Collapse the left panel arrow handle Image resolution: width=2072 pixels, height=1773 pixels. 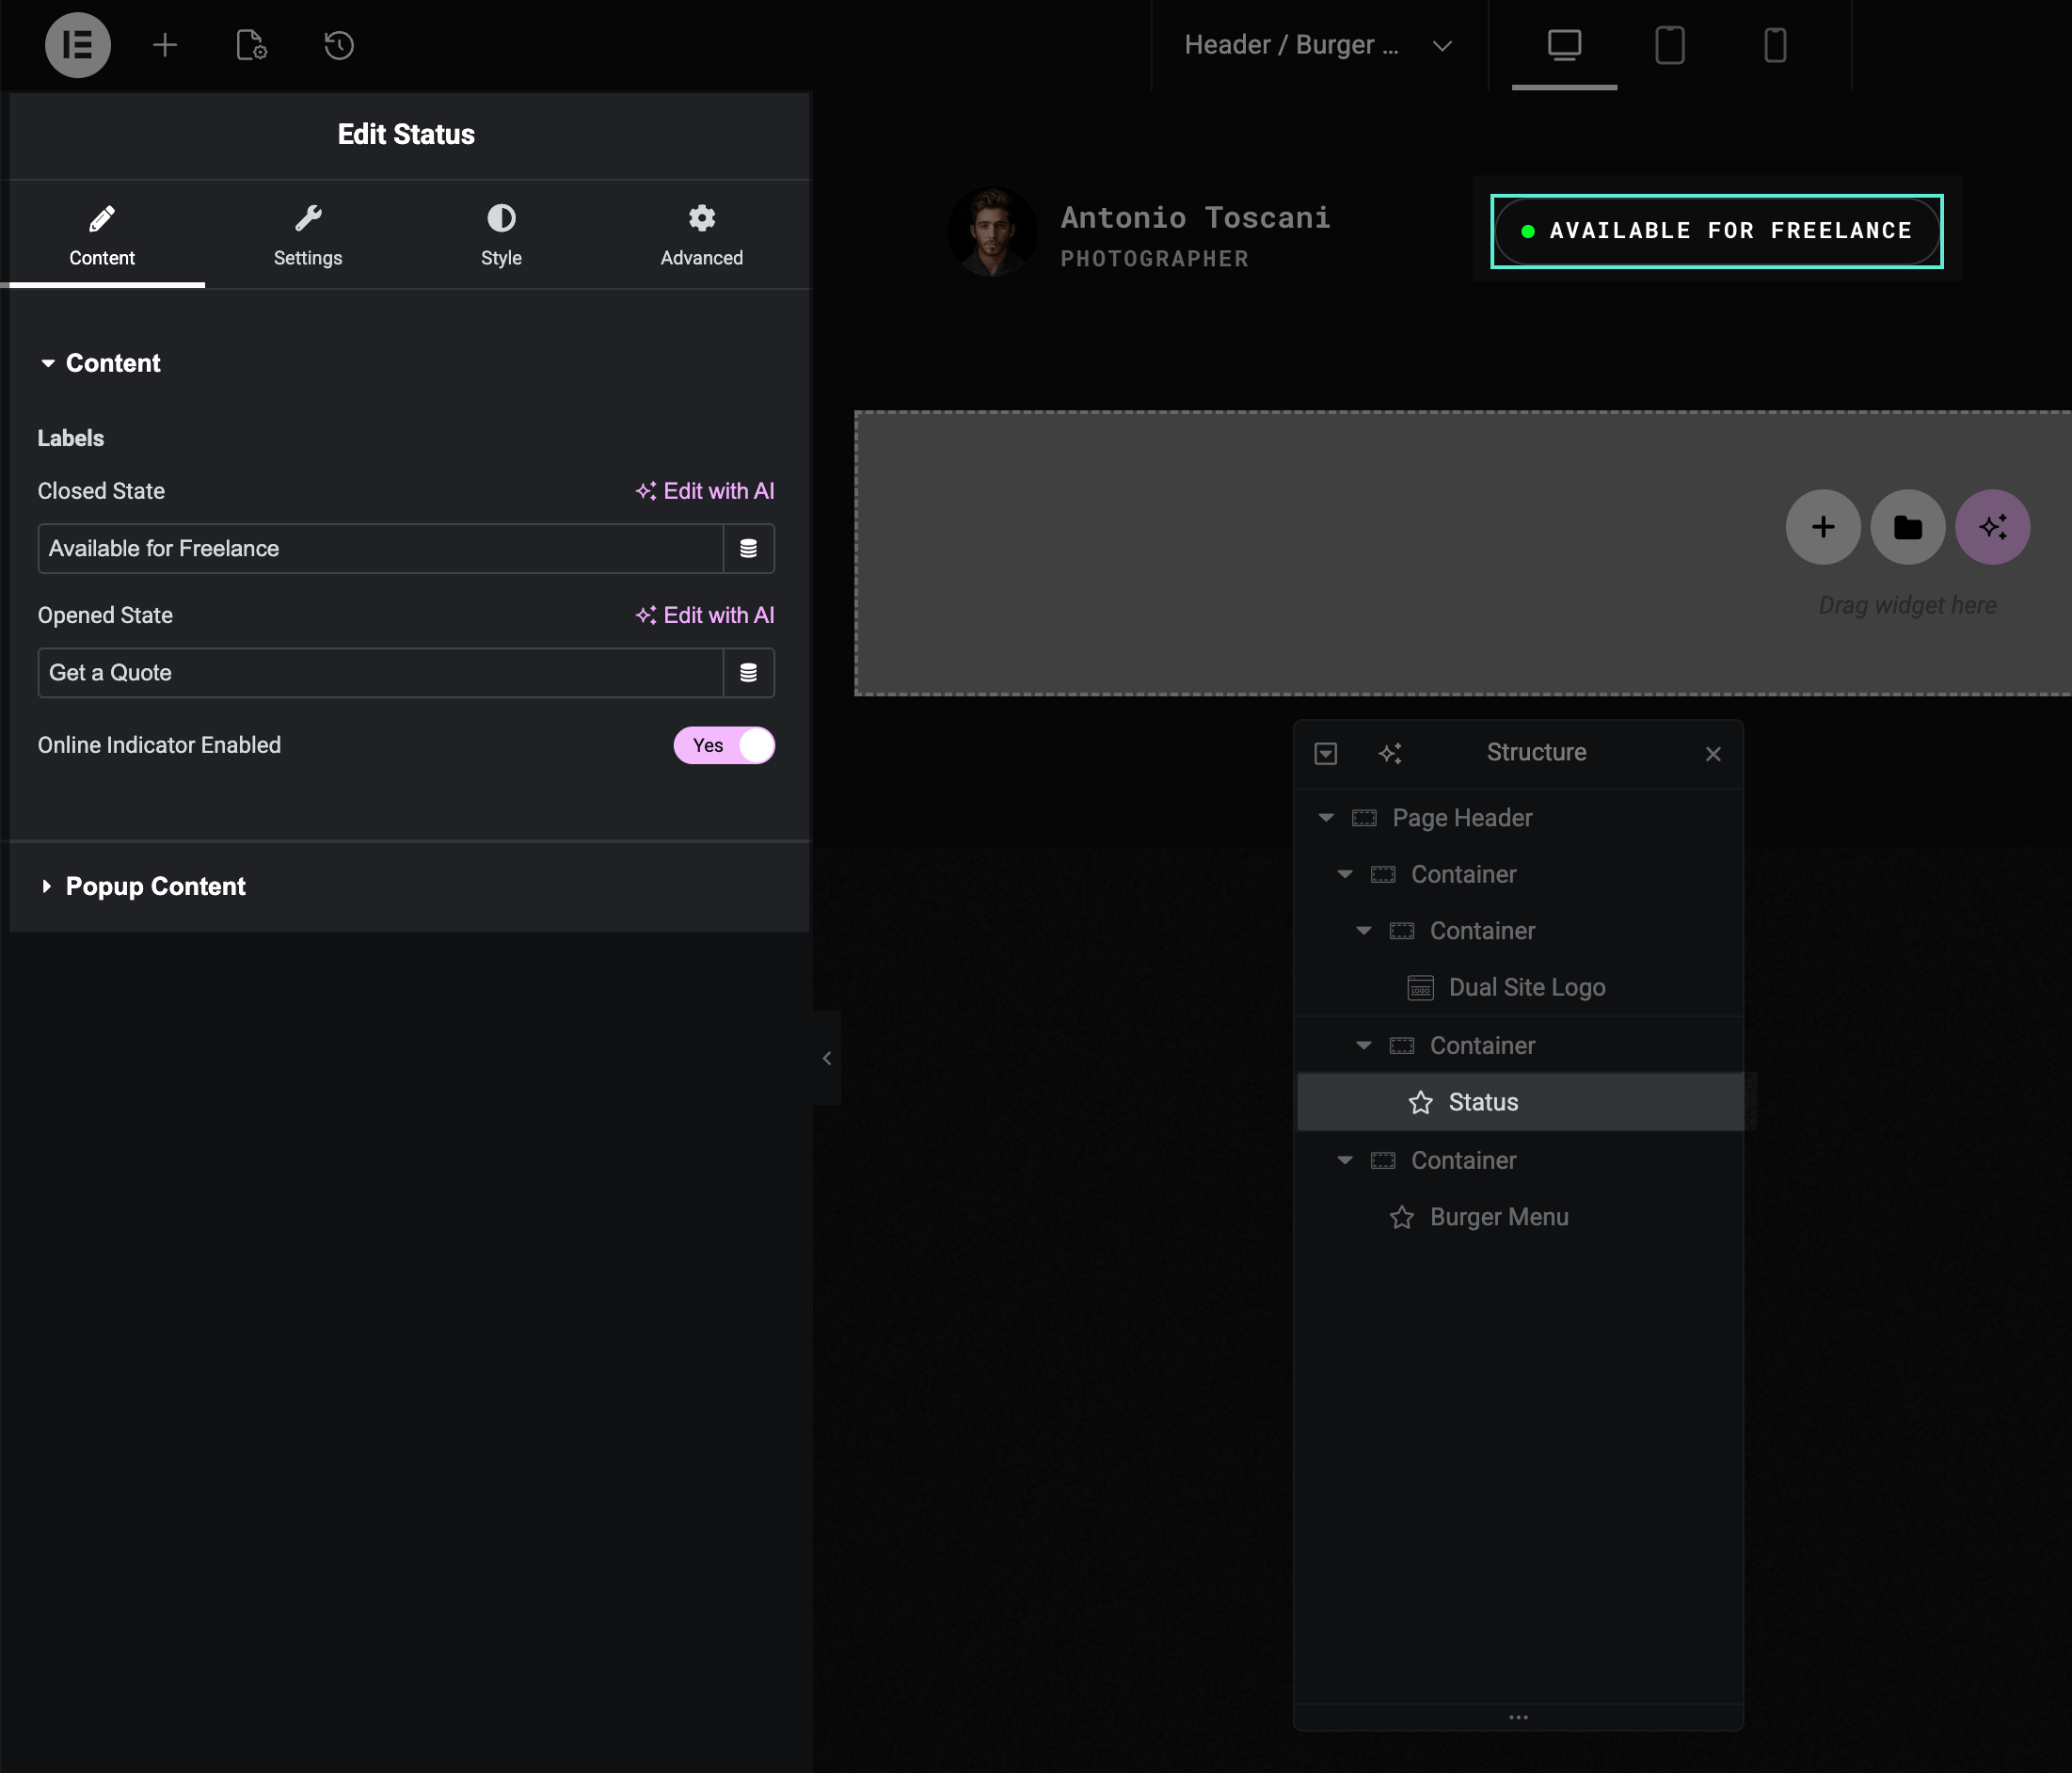tap(826, 1058)
